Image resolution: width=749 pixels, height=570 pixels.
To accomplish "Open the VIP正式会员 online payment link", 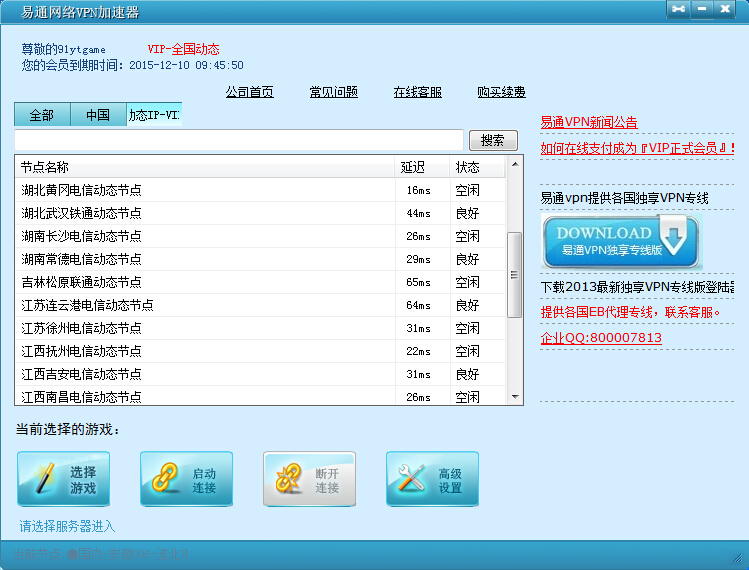I will click(x=637, y=148).
